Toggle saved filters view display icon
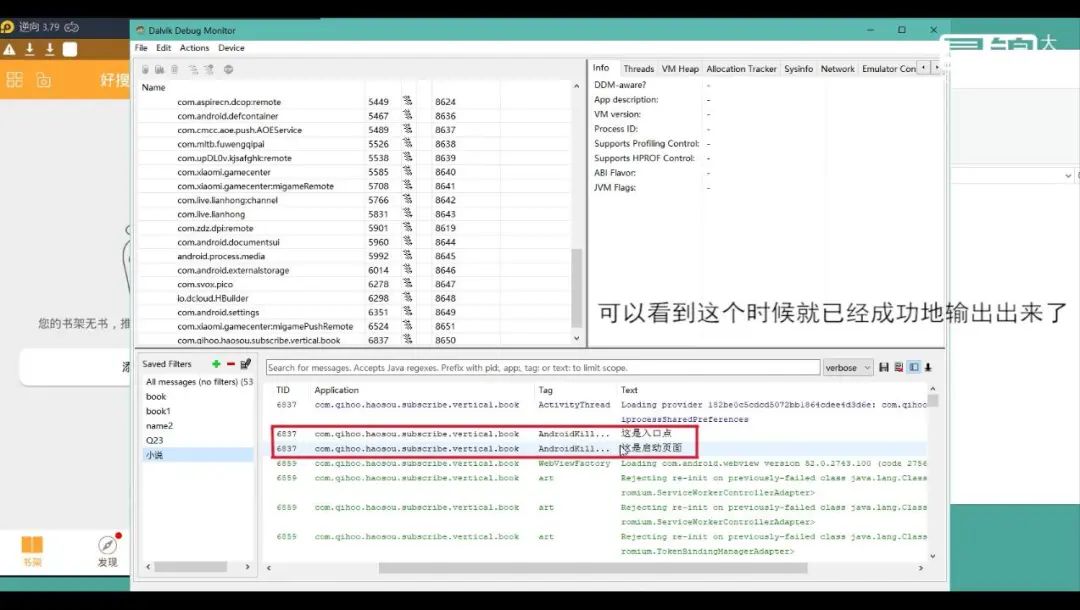 914,368
